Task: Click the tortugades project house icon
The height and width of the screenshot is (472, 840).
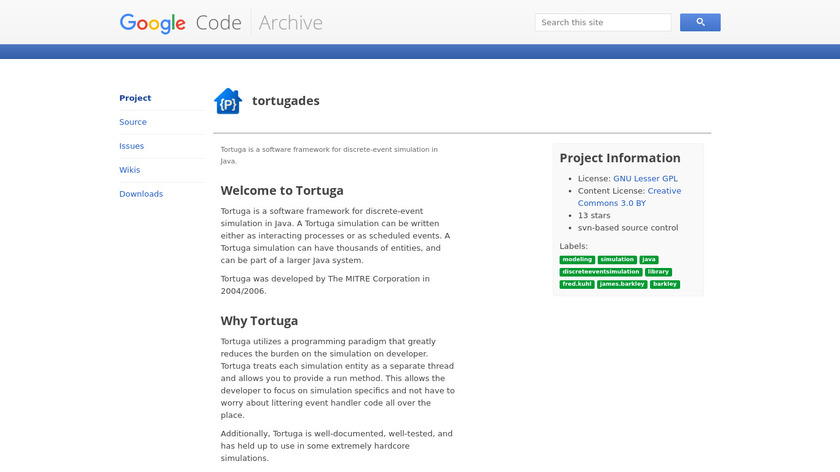Action: click(x=228, y=101)
